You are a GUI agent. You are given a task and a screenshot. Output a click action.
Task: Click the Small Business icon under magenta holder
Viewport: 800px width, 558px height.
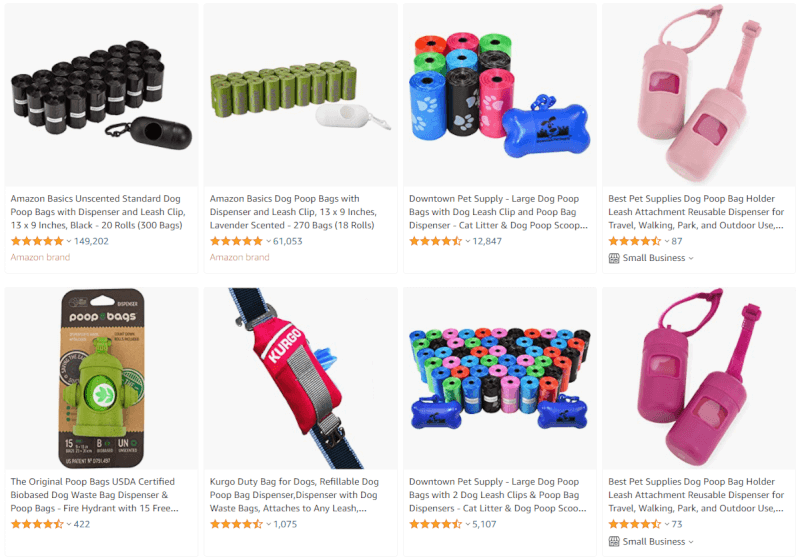(614, 541)
